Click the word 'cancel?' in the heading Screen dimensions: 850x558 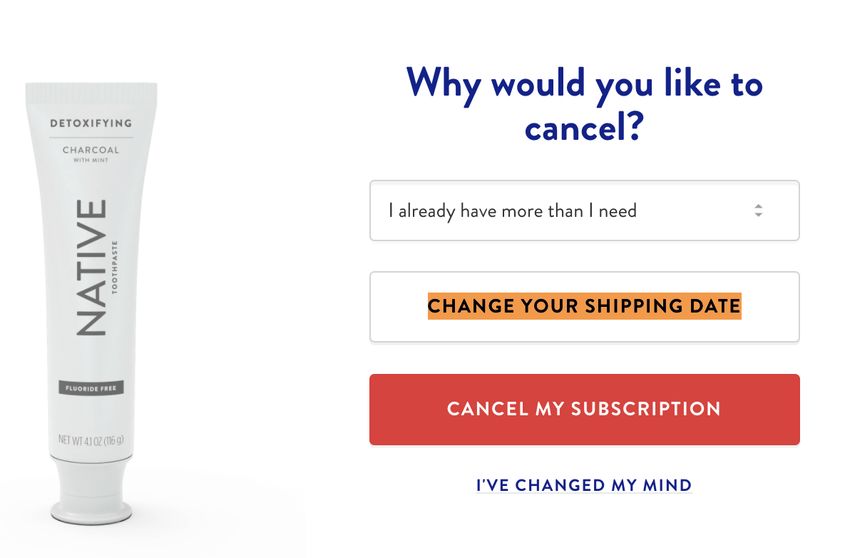(x=584, y=127)
